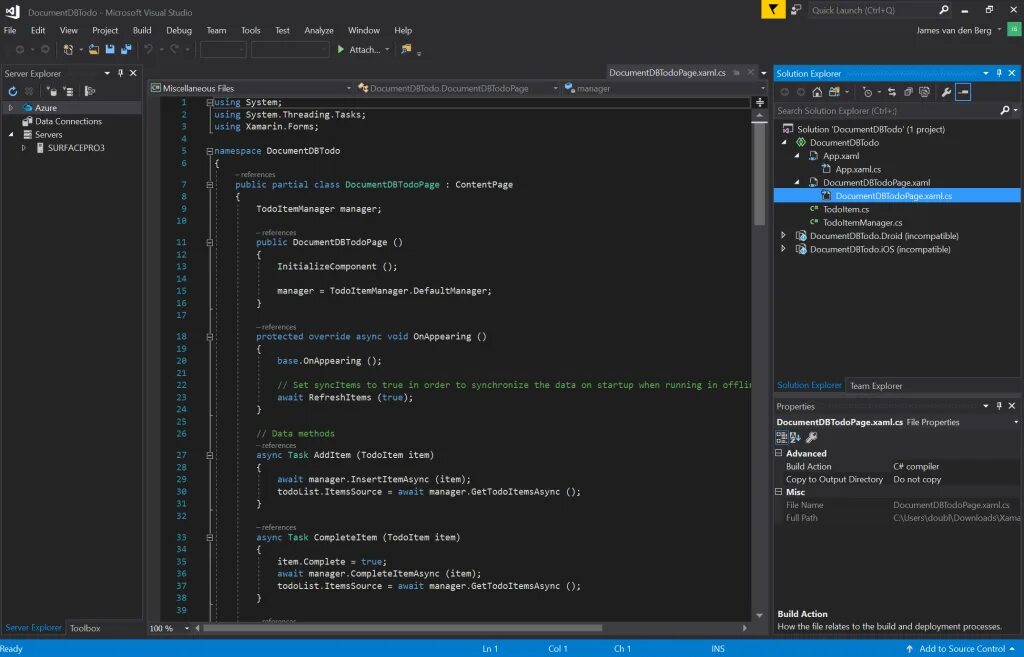This screenshot has height=657, width=1024.
Task: Click the green Attach play button
Action: [x=340, y=49]
